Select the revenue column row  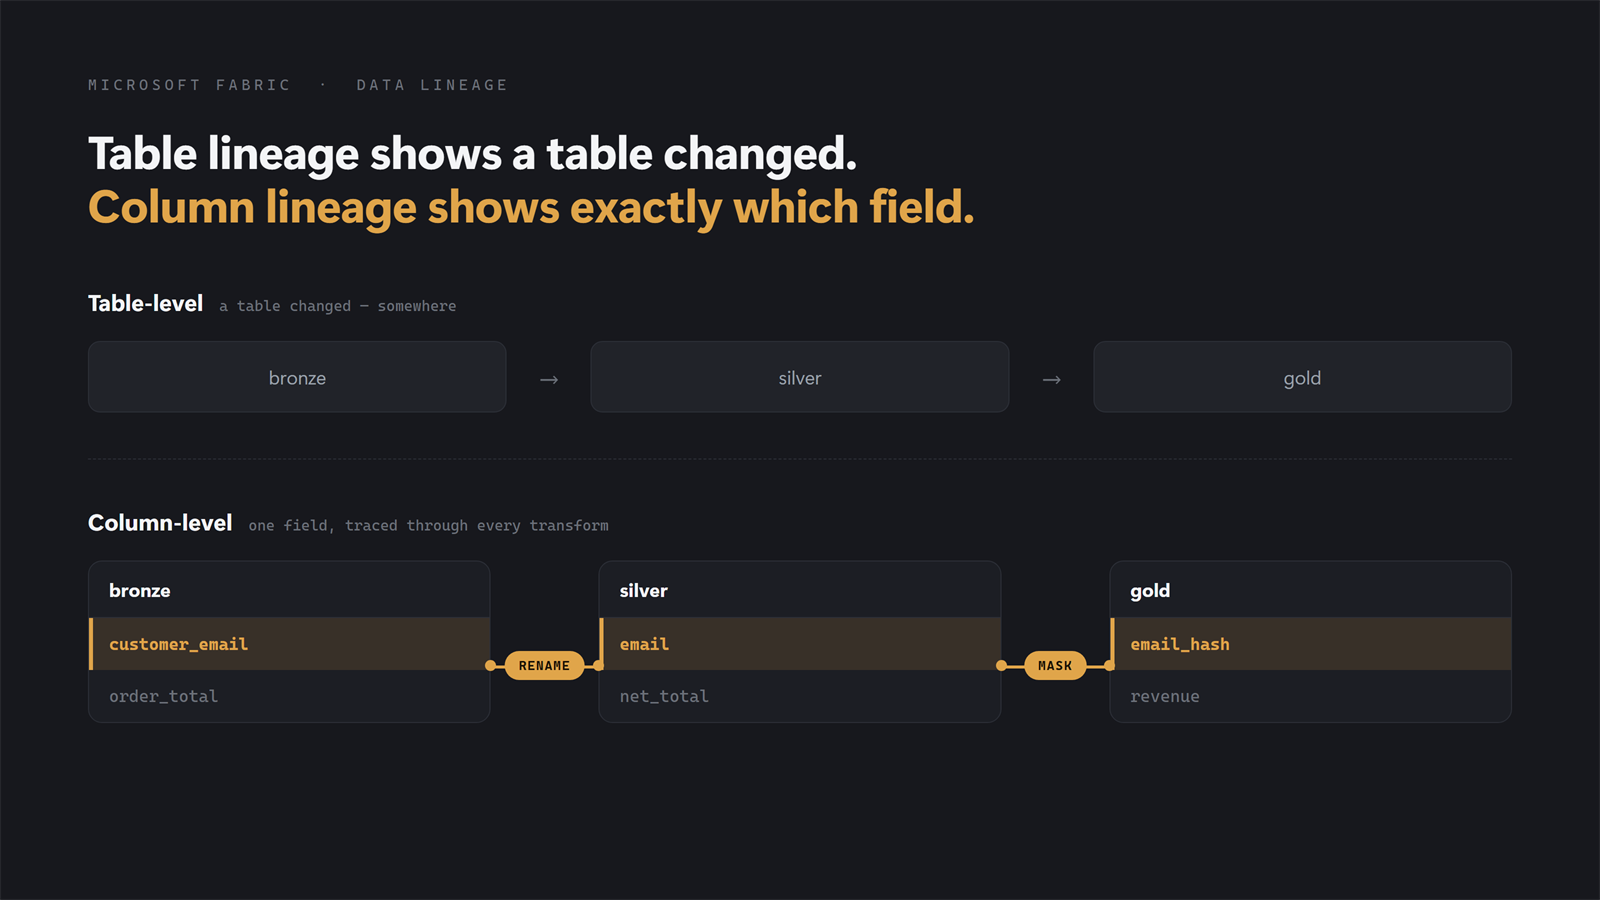tap(1311, 696)
